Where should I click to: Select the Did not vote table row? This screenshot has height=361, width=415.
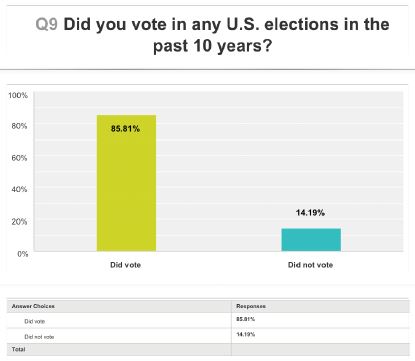pos(208,336)
